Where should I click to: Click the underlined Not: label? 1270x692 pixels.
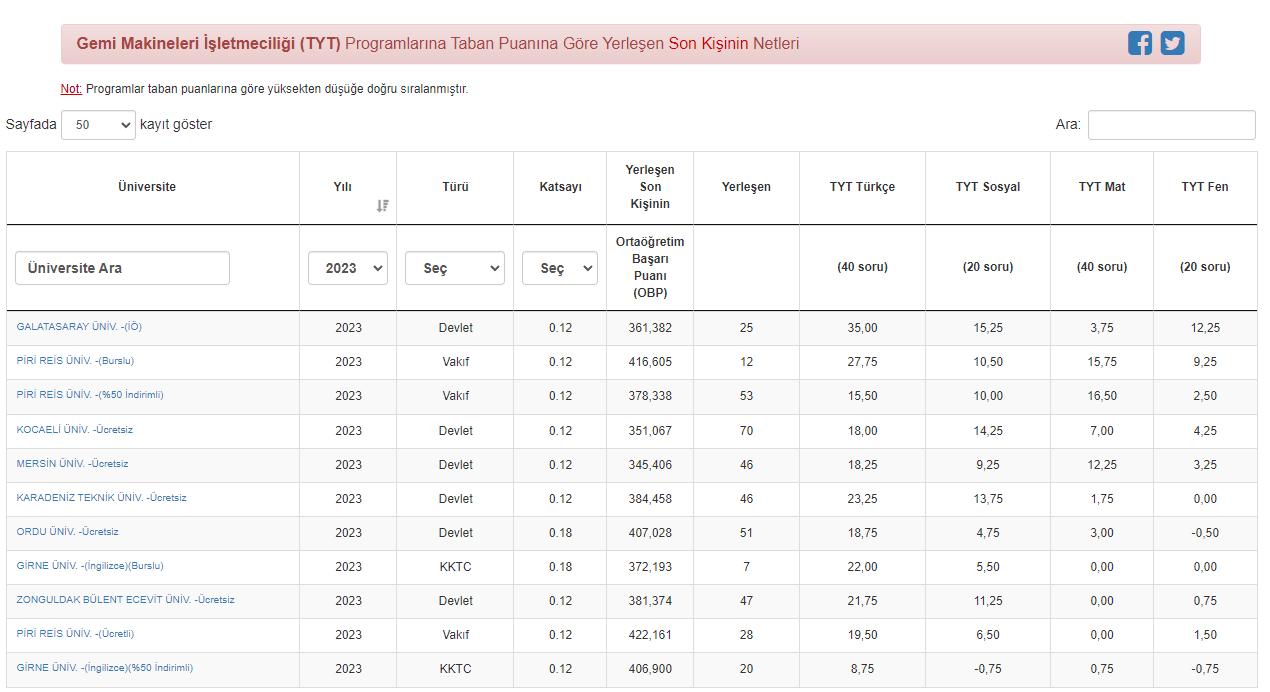tap(71, 89)
